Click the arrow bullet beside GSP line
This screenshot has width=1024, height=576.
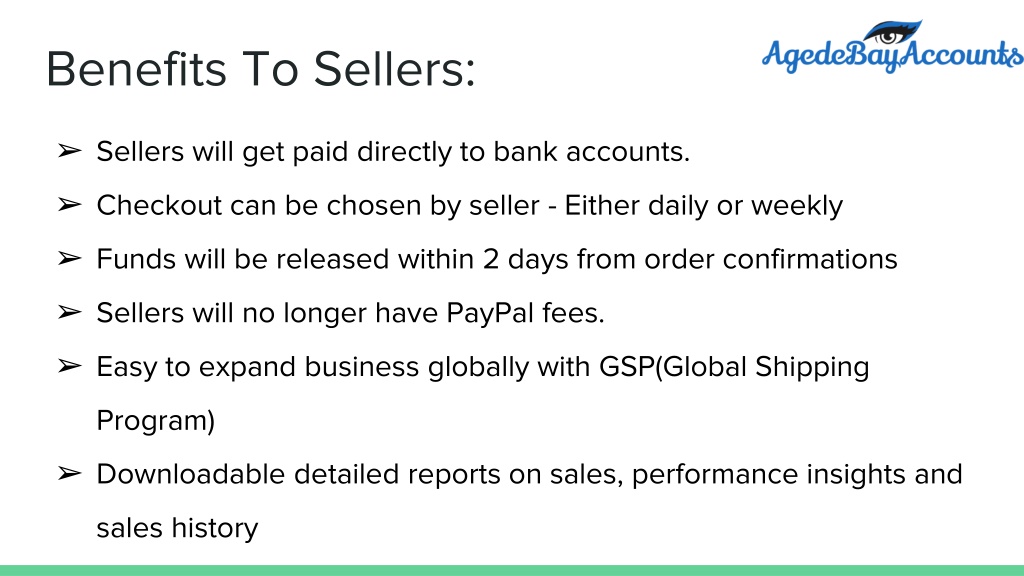tap(69, 366)
